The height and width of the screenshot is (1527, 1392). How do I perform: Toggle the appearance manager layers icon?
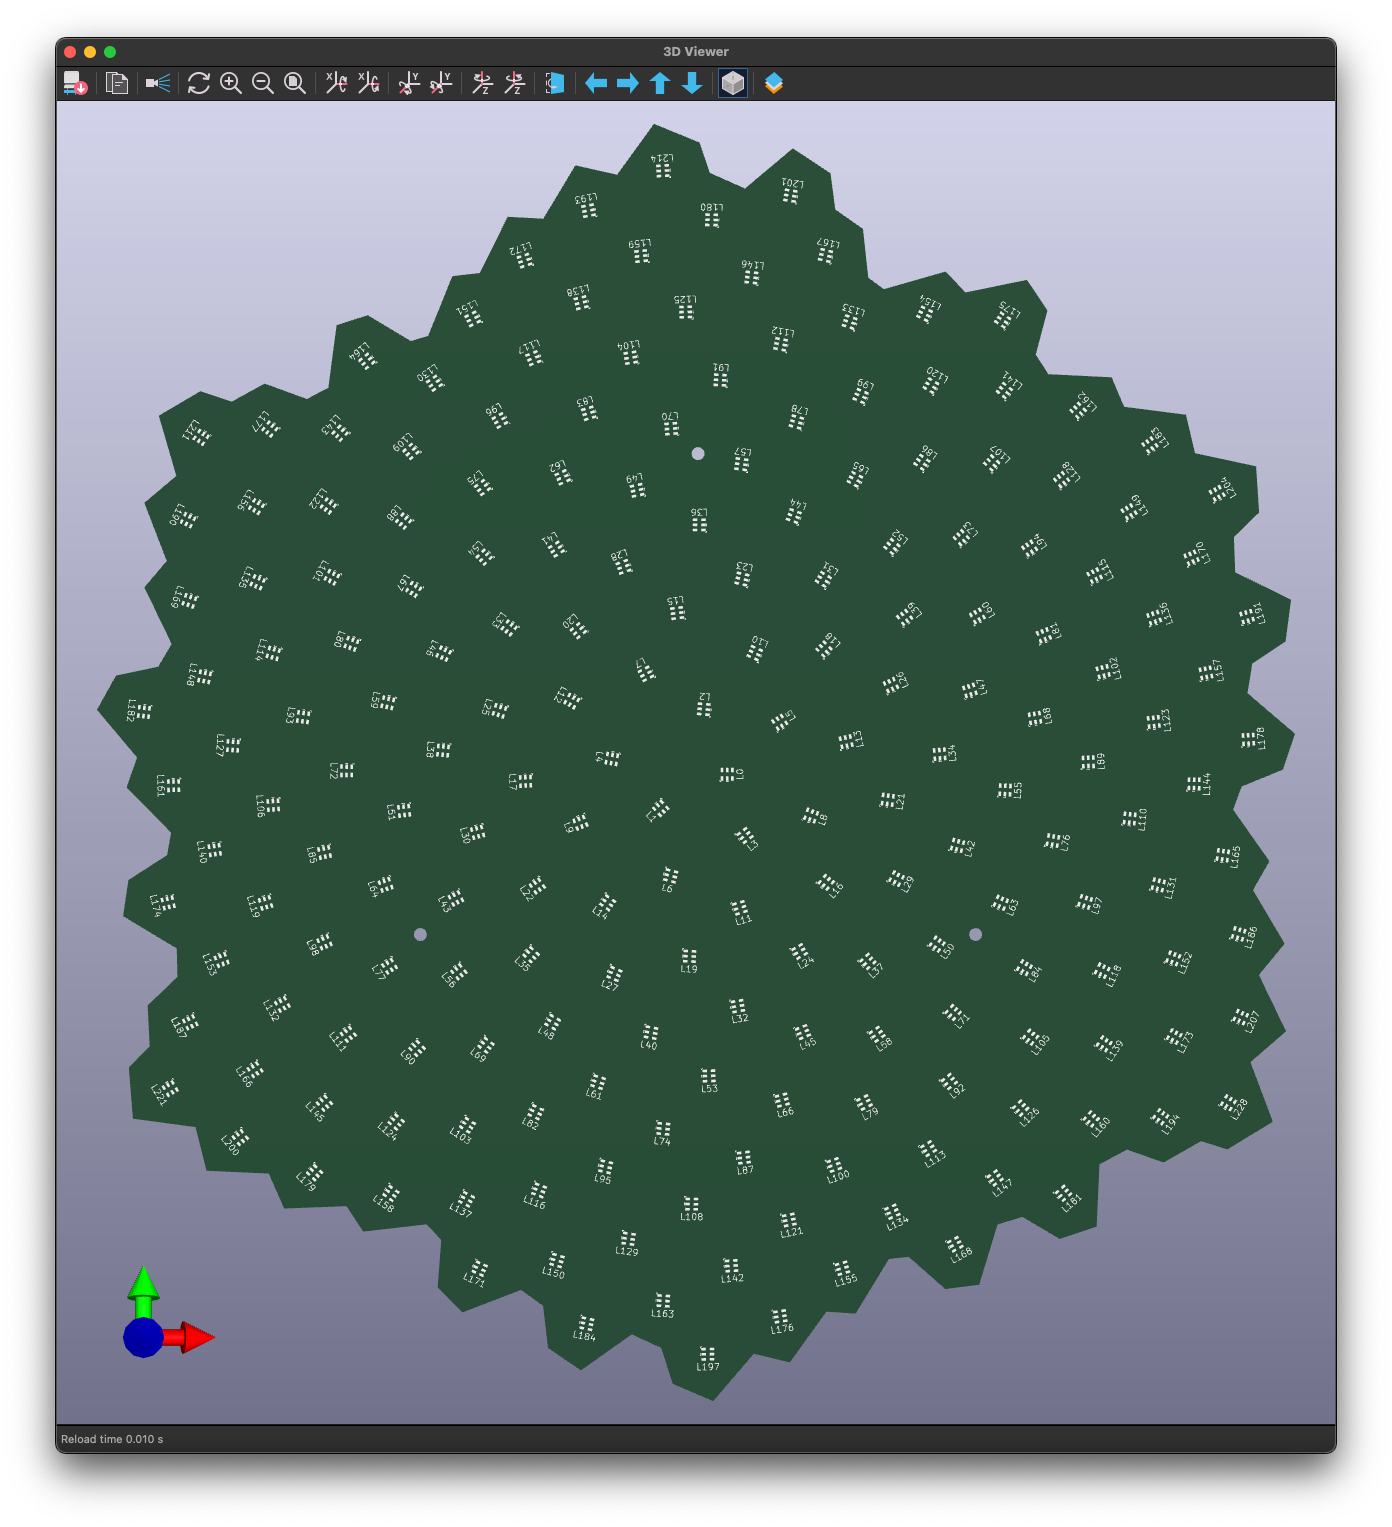click(x=774, y=83)
